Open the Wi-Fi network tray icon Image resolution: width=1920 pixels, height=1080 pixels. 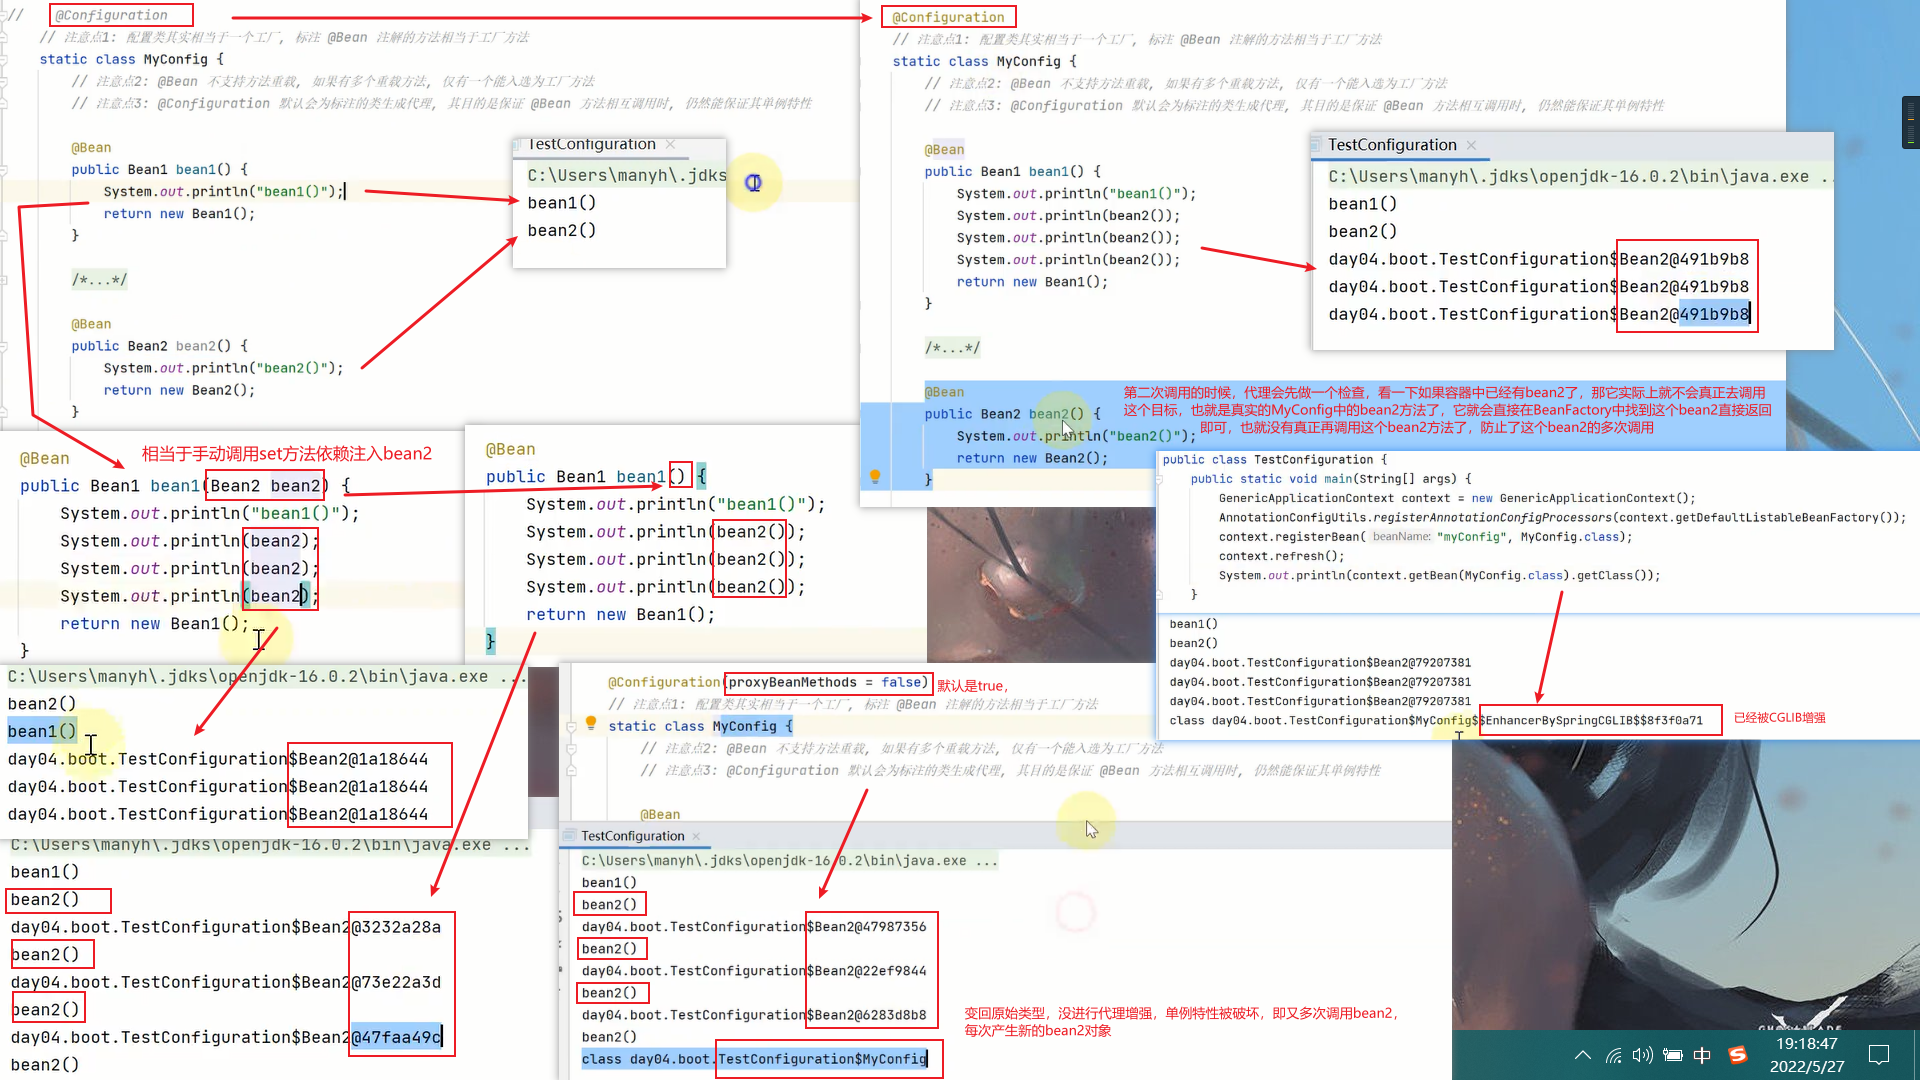1613,1055
